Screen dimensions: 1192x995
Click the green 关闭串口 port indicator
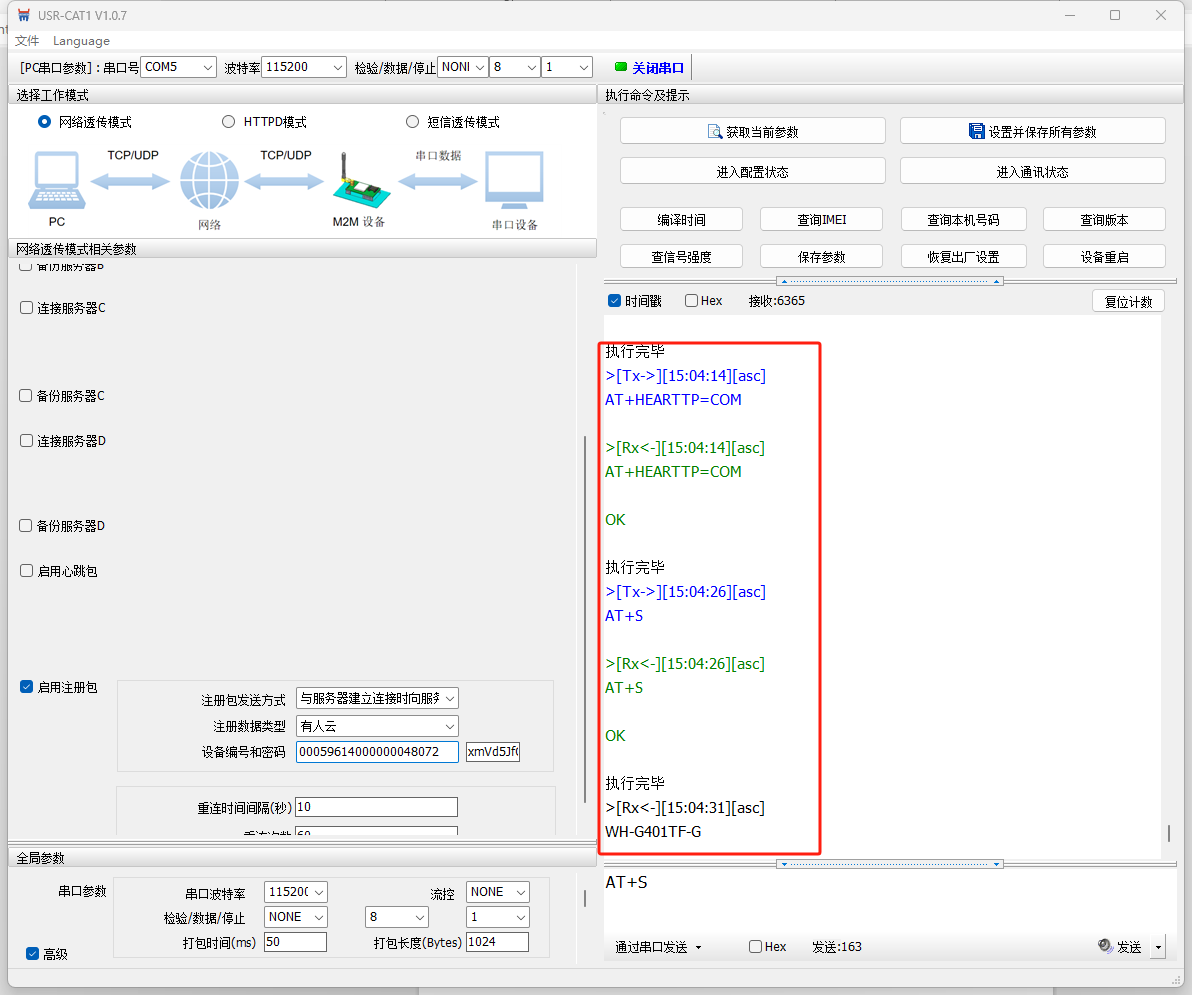click(x=621, y=67)
